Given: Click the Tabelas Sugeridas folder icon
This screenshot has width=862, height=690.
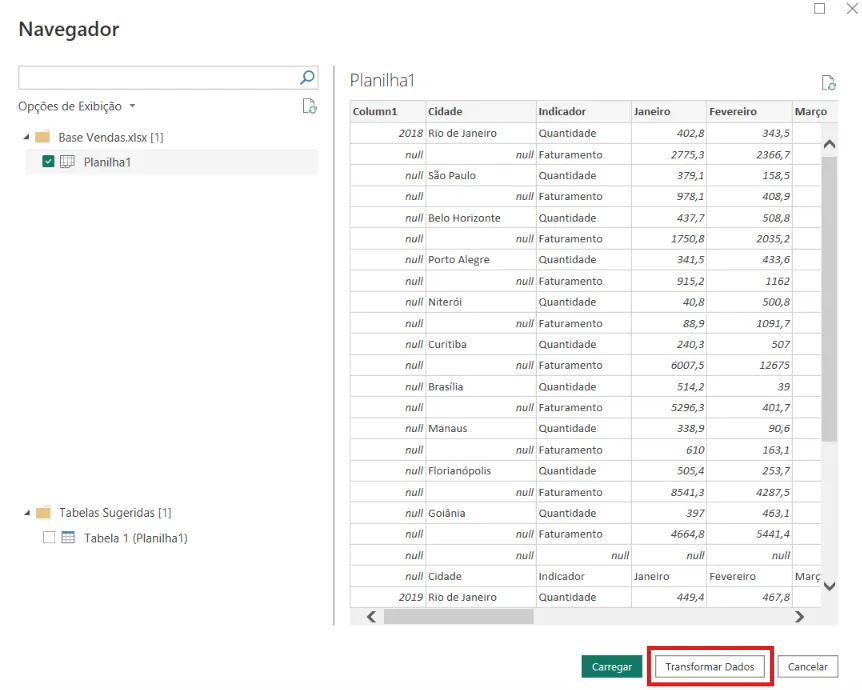Looking at the screenshot, I should [x=43, y=512].
